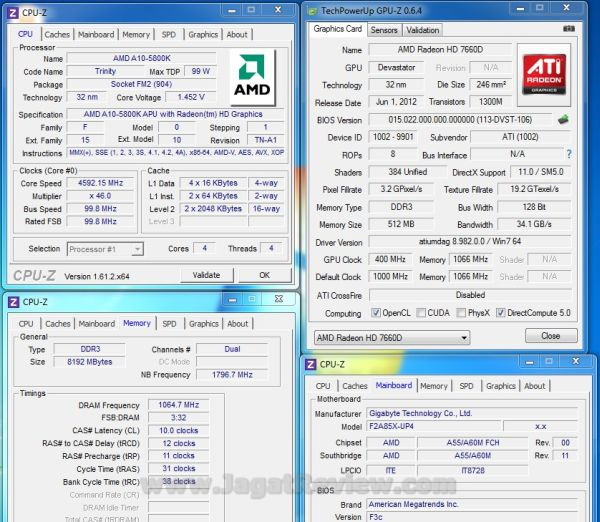Open Caches tab in the top-left CPU-Z window
This screenshot has width=600, height=522.
[x=57, y=34]
